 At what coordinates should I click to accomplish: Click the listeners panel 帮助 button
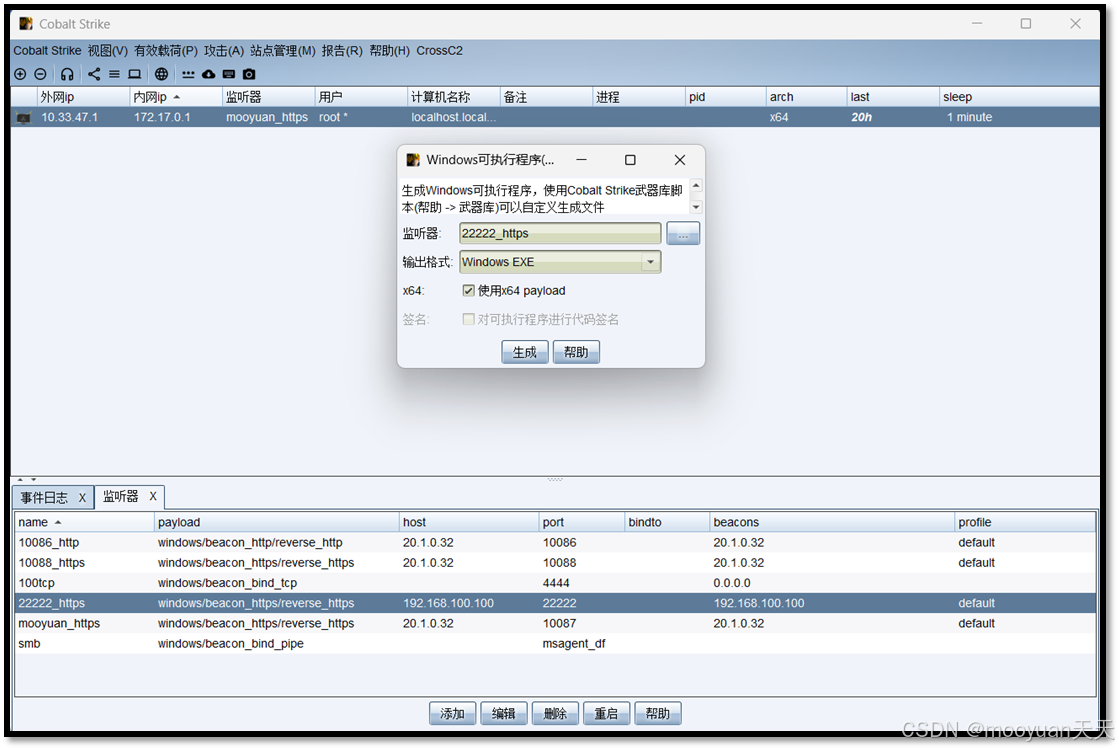[658, 714]
